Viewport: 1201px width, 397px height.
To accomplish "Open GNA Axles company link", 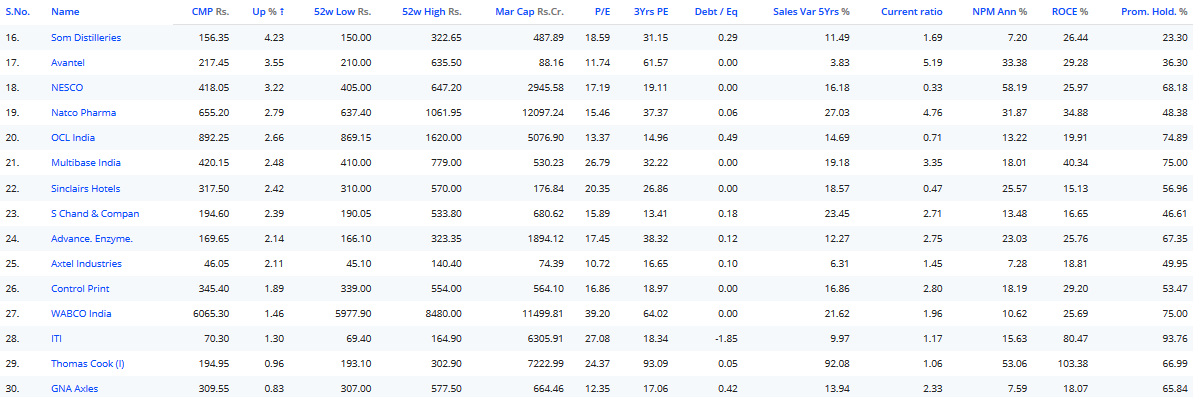I will [x=75, y=388].
